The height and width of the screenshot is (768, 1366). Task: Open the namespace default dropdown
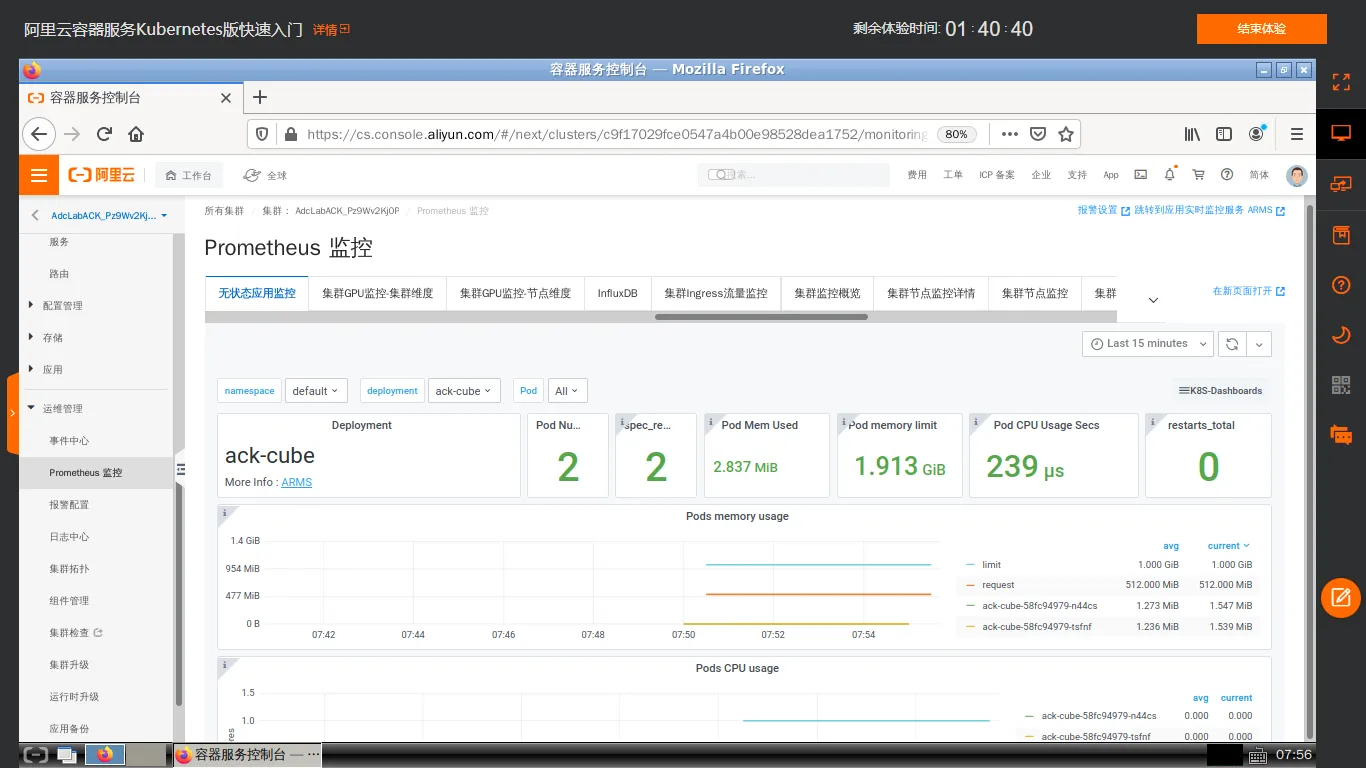316,391
